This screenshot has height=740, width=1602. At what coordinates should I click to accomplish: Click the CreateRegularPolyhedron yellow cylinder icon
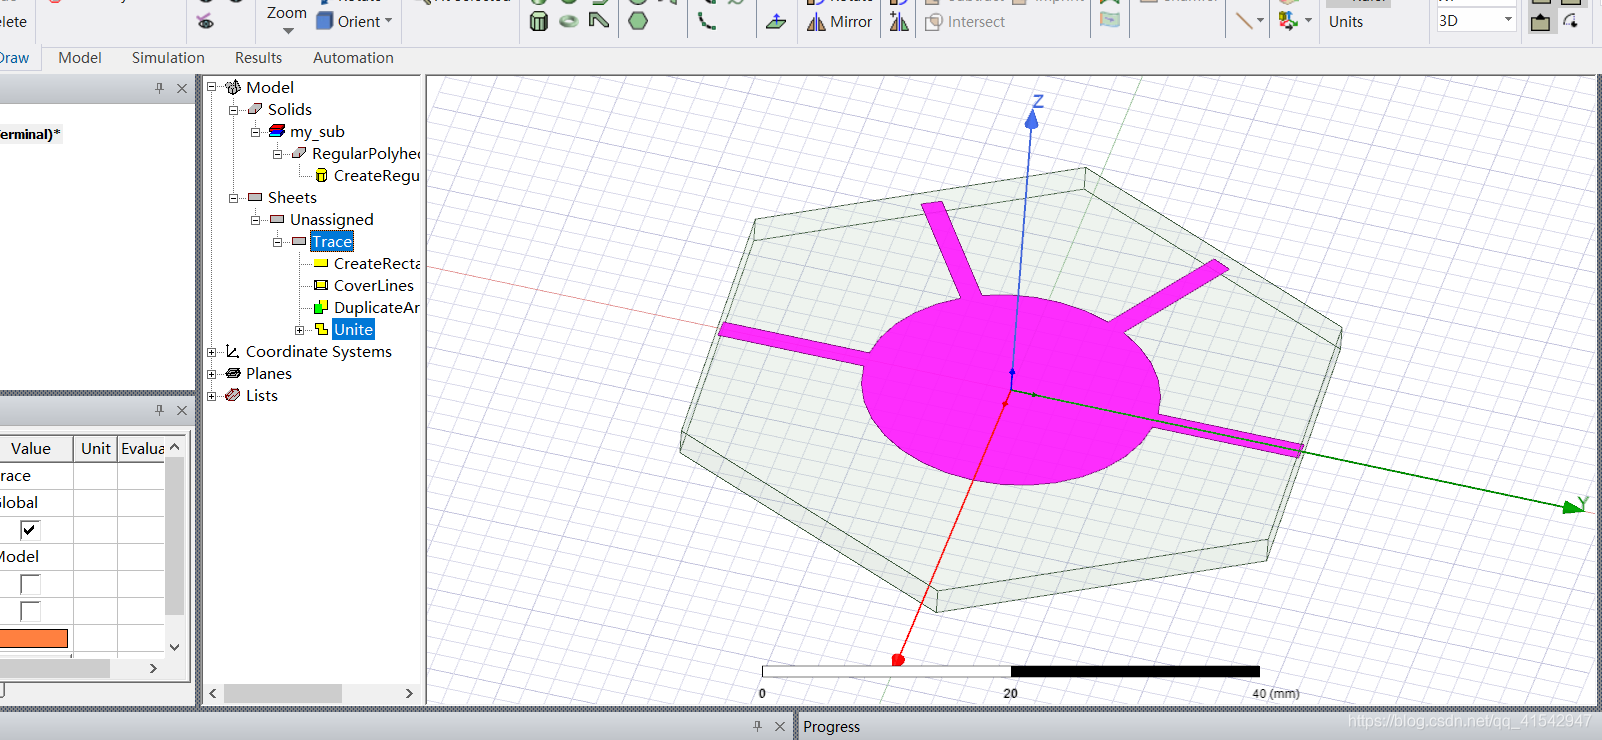[321, 175]
